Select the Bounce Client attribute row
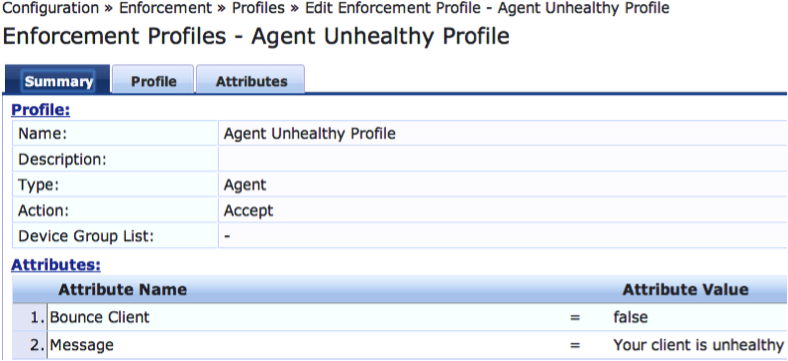This screenshot has height=361, width=788. point(400,317)
